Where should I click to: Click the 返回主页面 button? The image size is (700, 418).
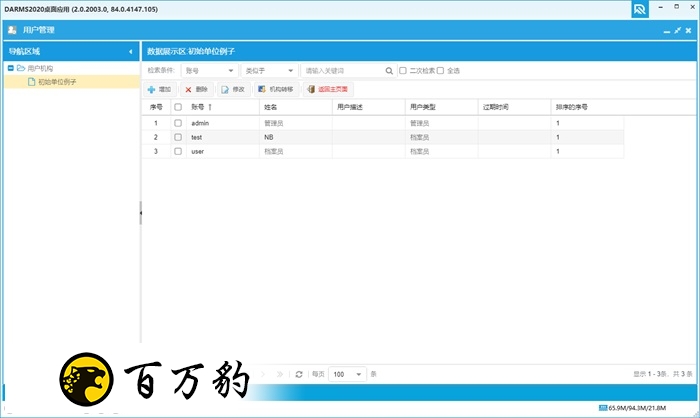pyautogui.click(x=329, y=89)
